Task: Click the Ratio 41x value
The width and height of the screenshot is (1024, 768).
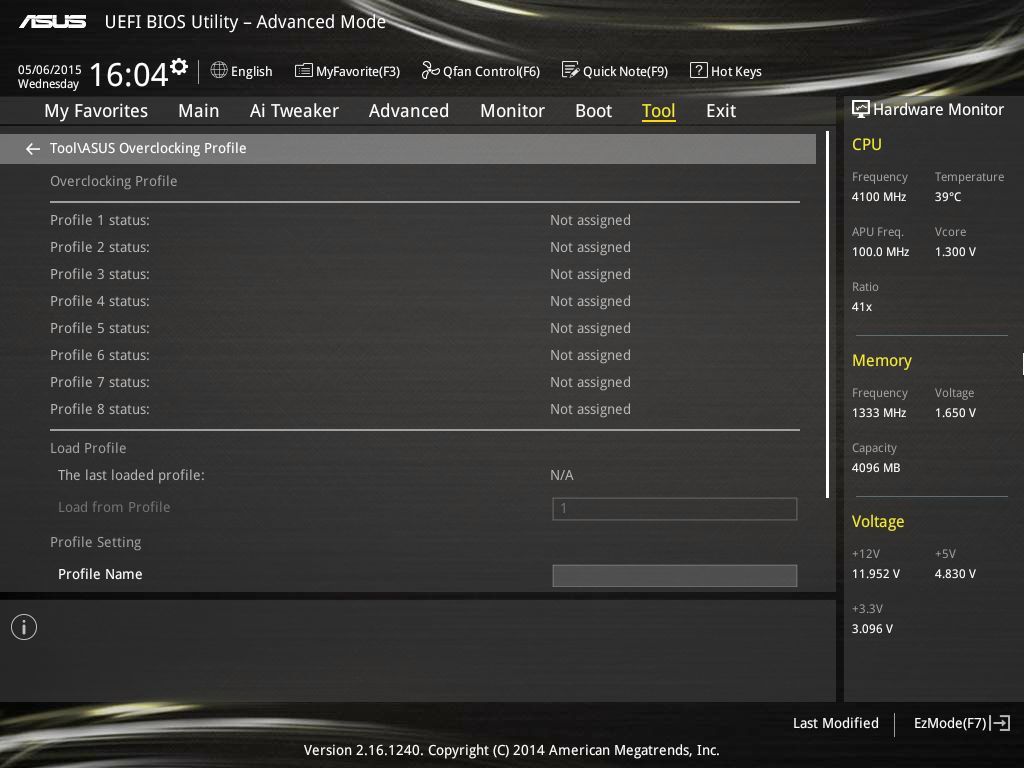Action: point(861,307)
